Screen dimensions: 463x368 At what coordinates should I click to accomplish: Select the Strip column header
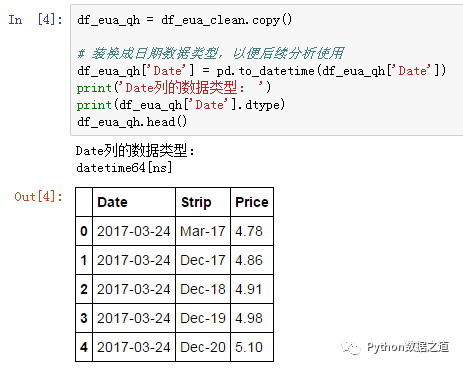pyautogui.click(x=203, y=202)
